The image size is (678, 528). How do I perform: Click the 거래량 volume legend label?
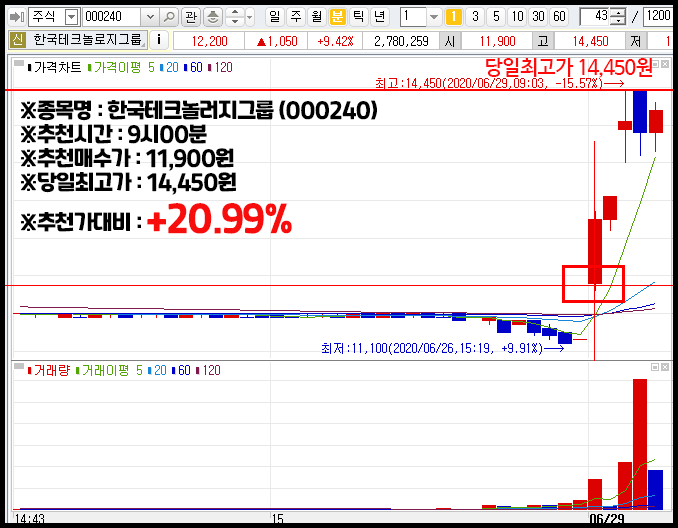(48, 371)
